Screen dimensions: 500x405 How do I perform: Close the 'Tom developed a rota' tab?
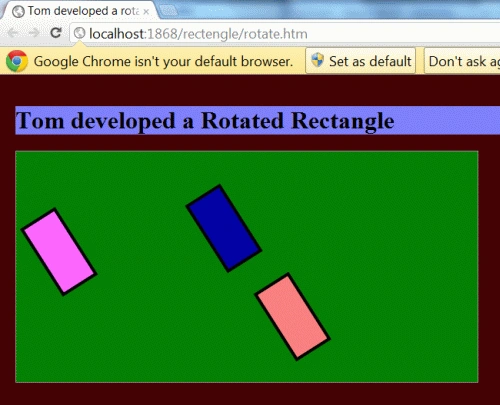click(x=146, y=12)
